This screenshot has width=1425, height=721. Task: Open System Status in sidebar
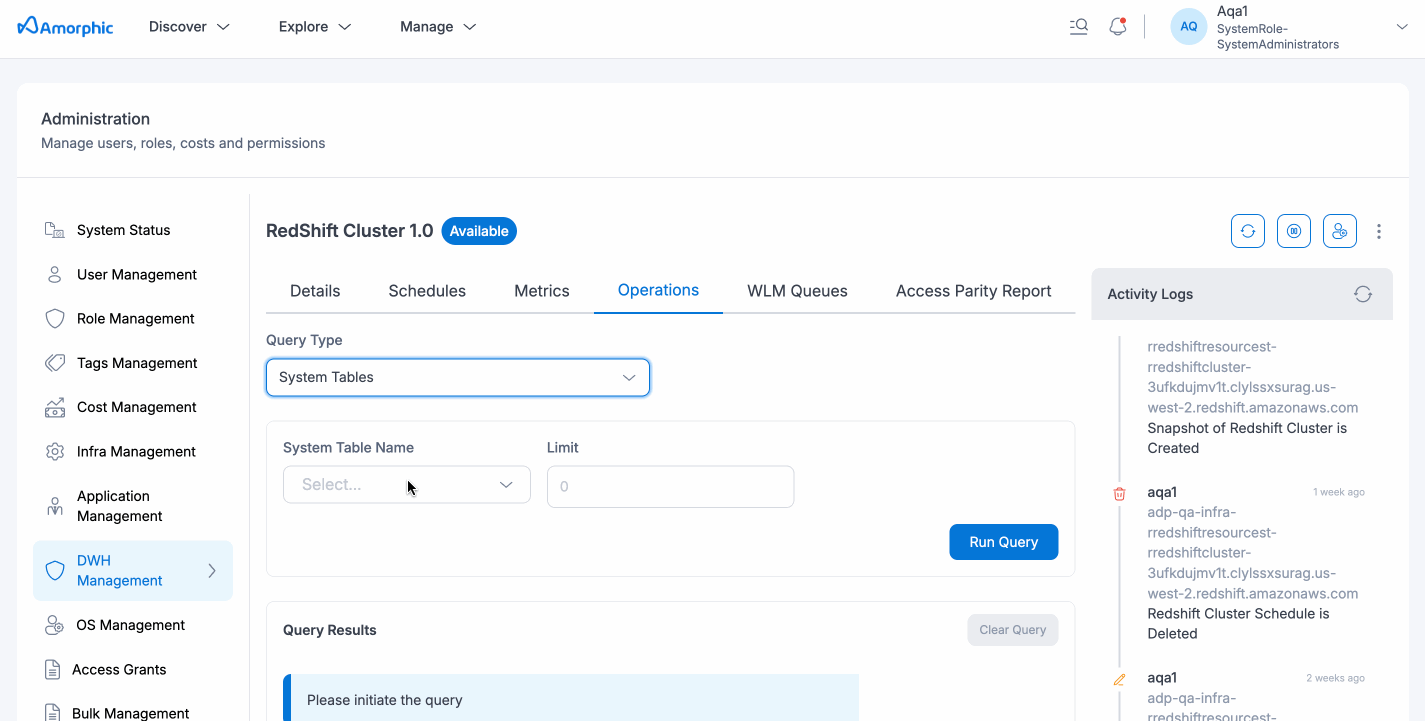123,230
